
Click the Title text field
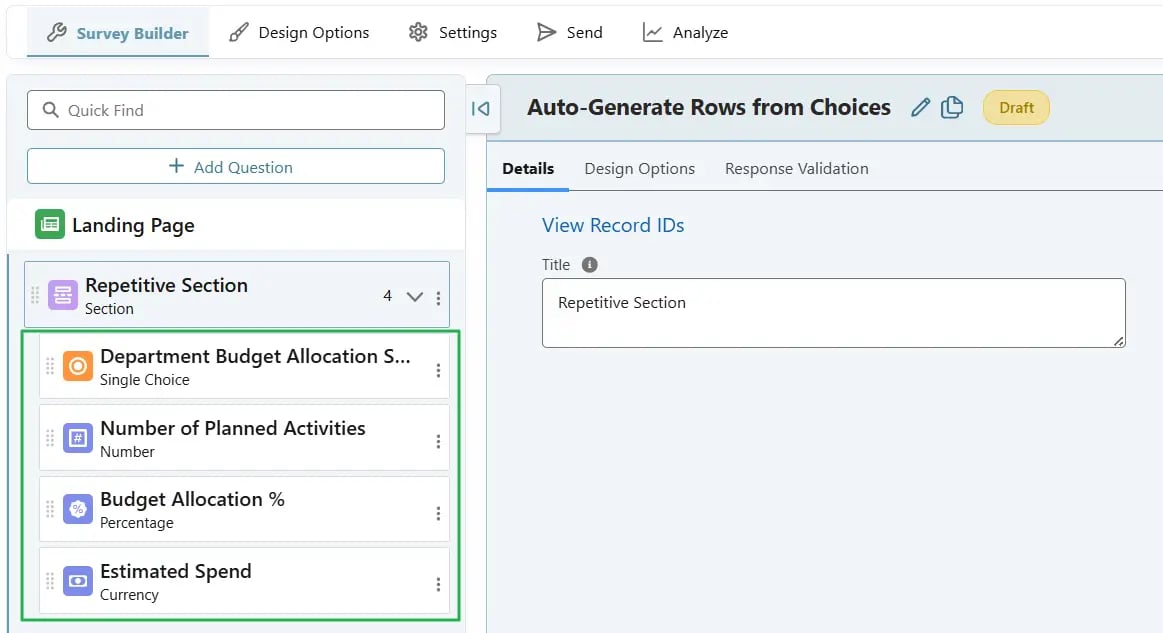pos(834,312)
